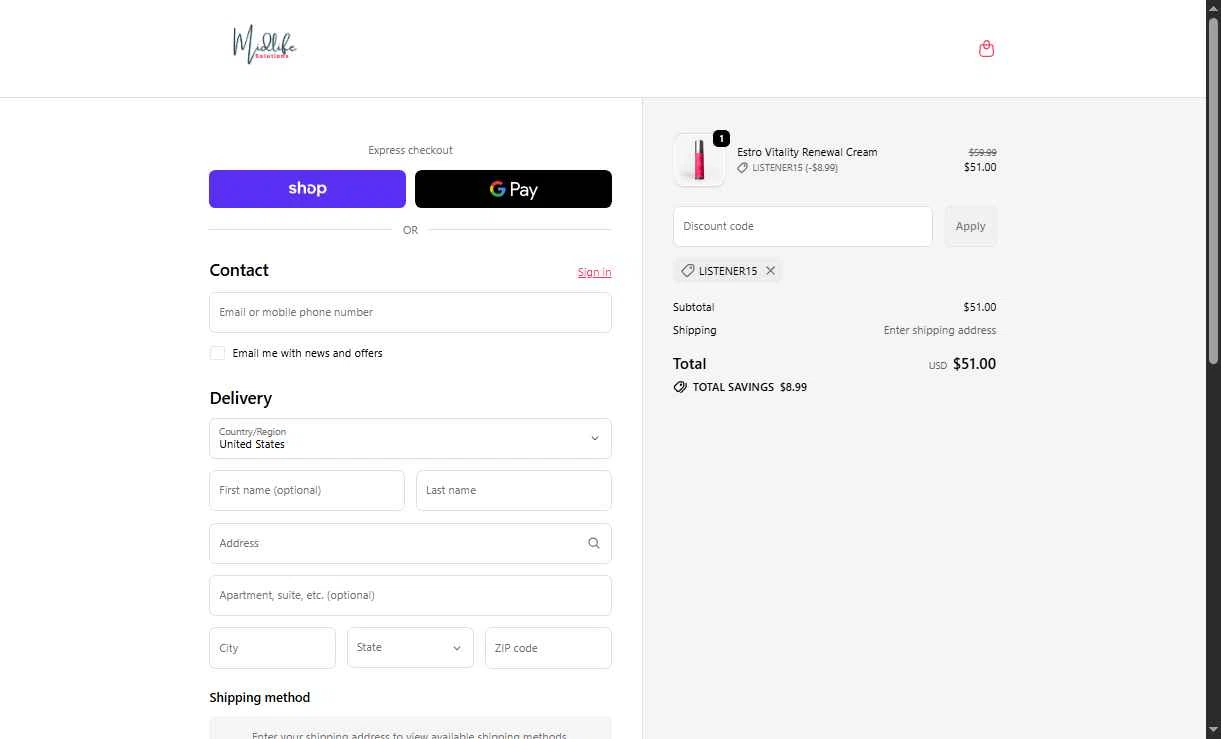Focus the City input field
The image size is (1221, 739).
coord(272,648)
